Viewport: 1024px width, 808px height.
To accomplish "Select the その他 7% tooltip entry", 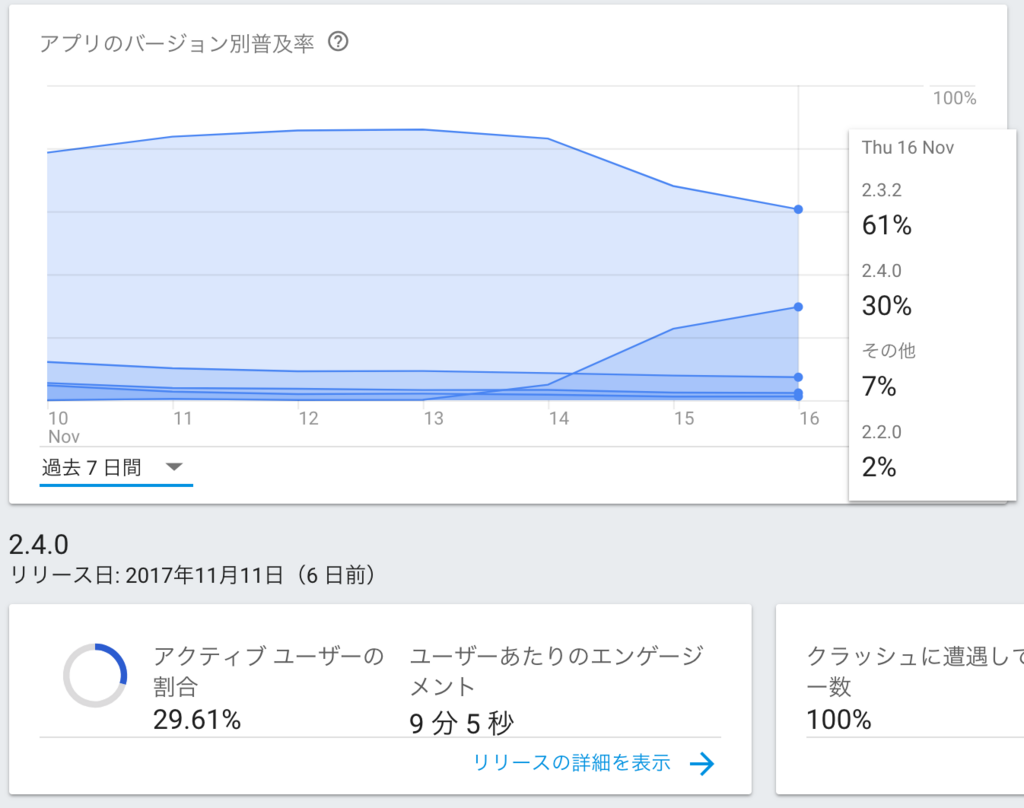I will [886, 371].
